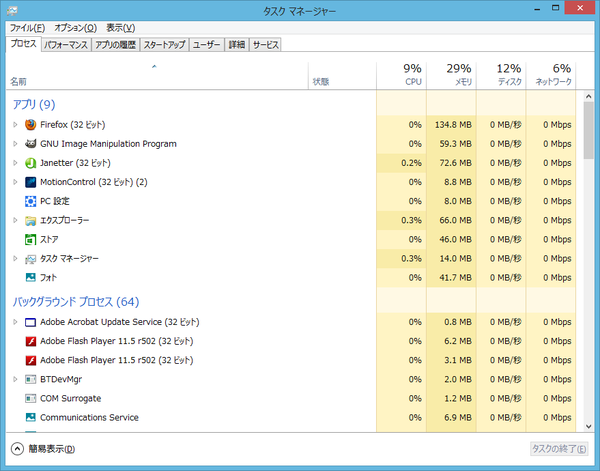Click GIMP memory value 59.3 MB
Viewport: 600px width, 471px height.
point(455,144)
